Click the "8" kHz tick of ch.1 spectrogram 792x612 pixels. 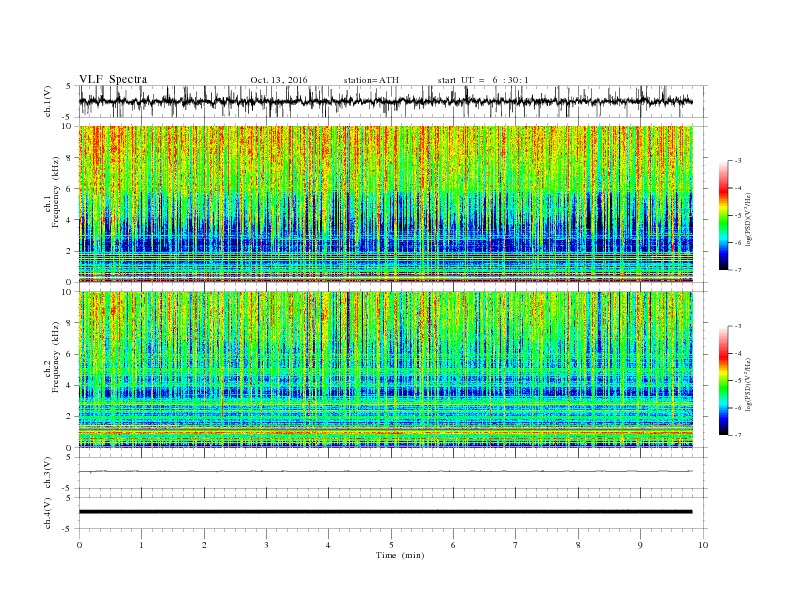click(x=70, y=158)
